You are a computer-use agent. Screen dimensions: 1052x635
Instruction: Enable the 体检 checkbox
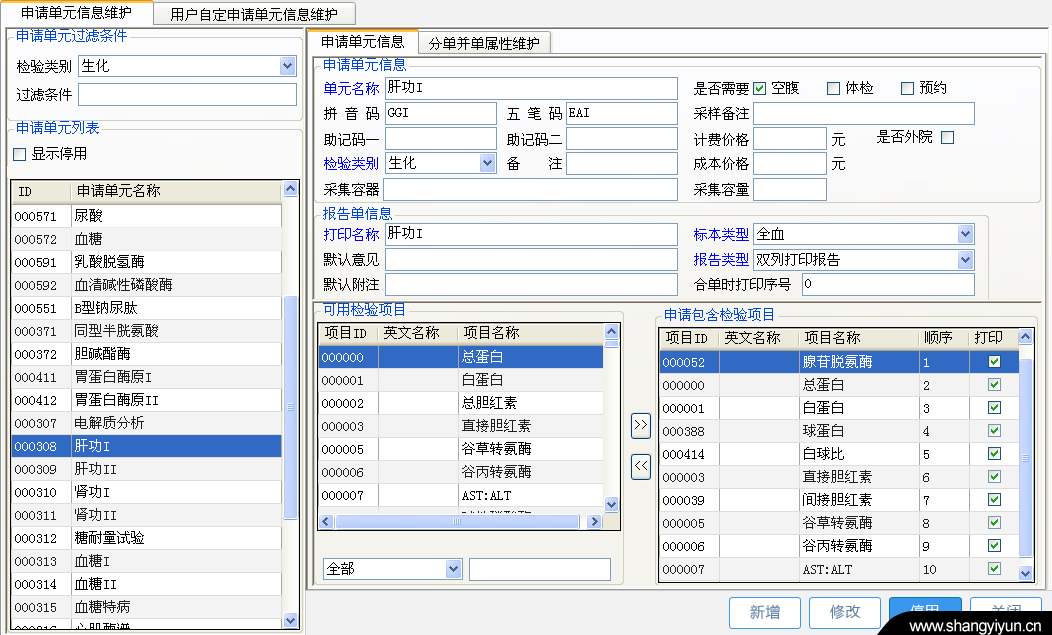click(833, 88)
